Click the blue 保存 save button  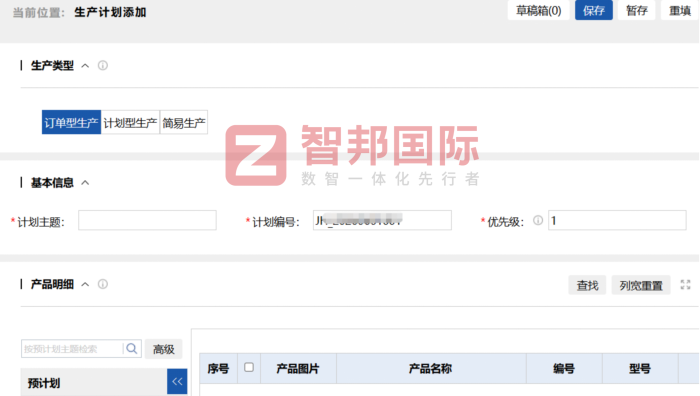[x=594, y=10]
